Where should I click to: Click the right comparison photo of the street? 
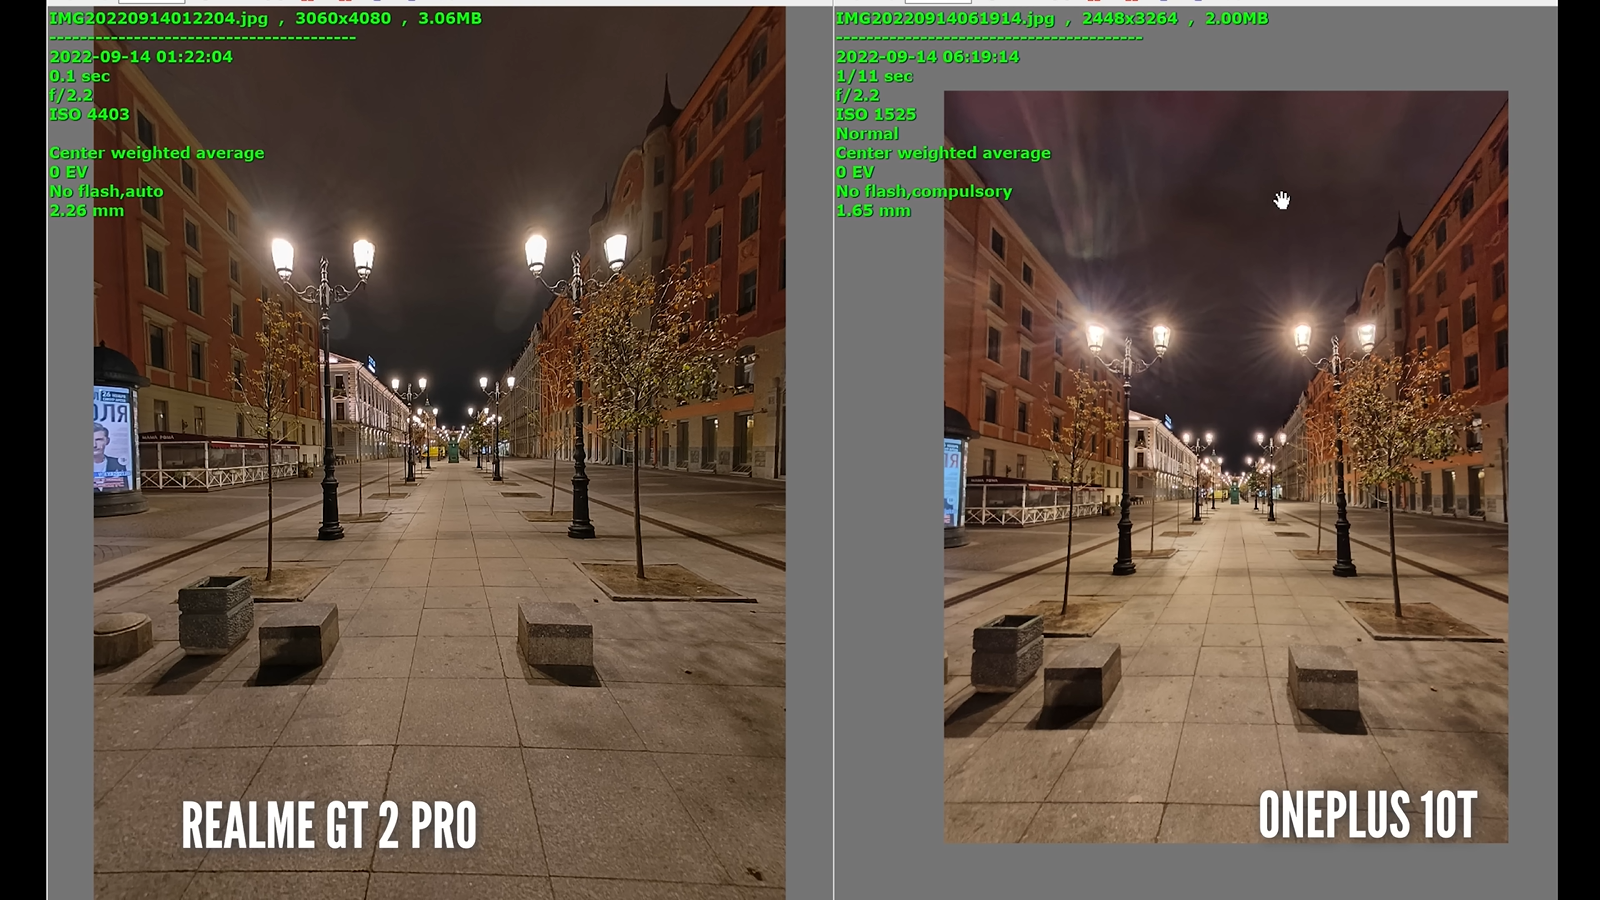coord(1226,466)
